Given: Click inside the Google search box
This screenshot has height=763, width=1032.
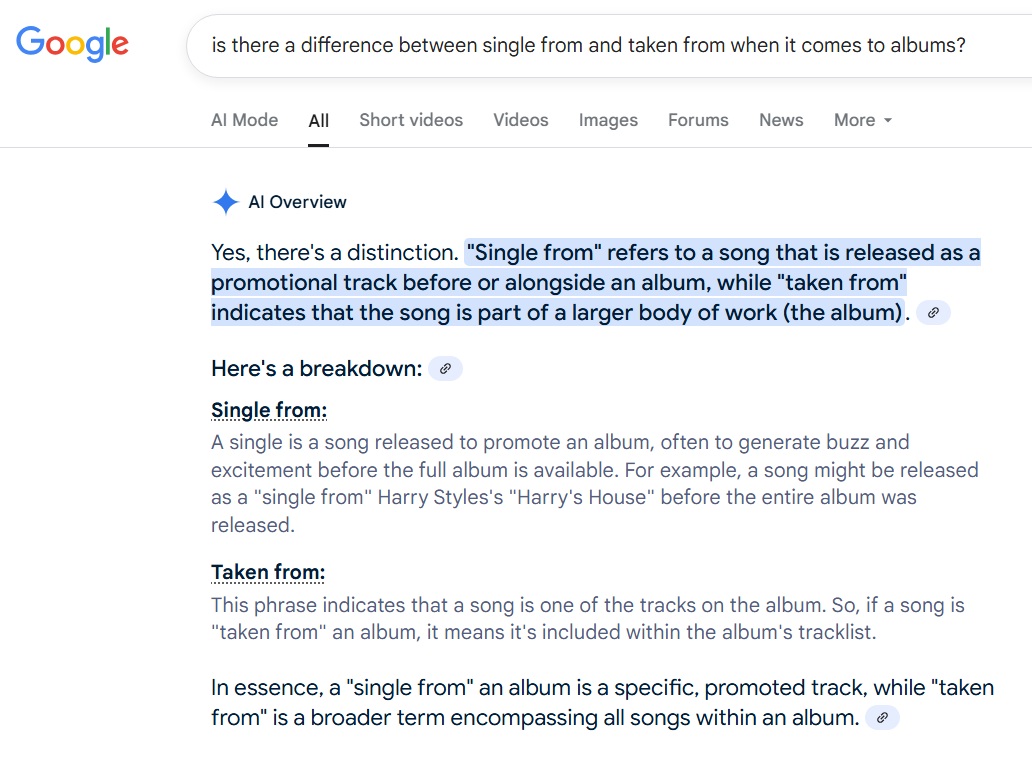Looking at the screenshot, I should (588, 45).
